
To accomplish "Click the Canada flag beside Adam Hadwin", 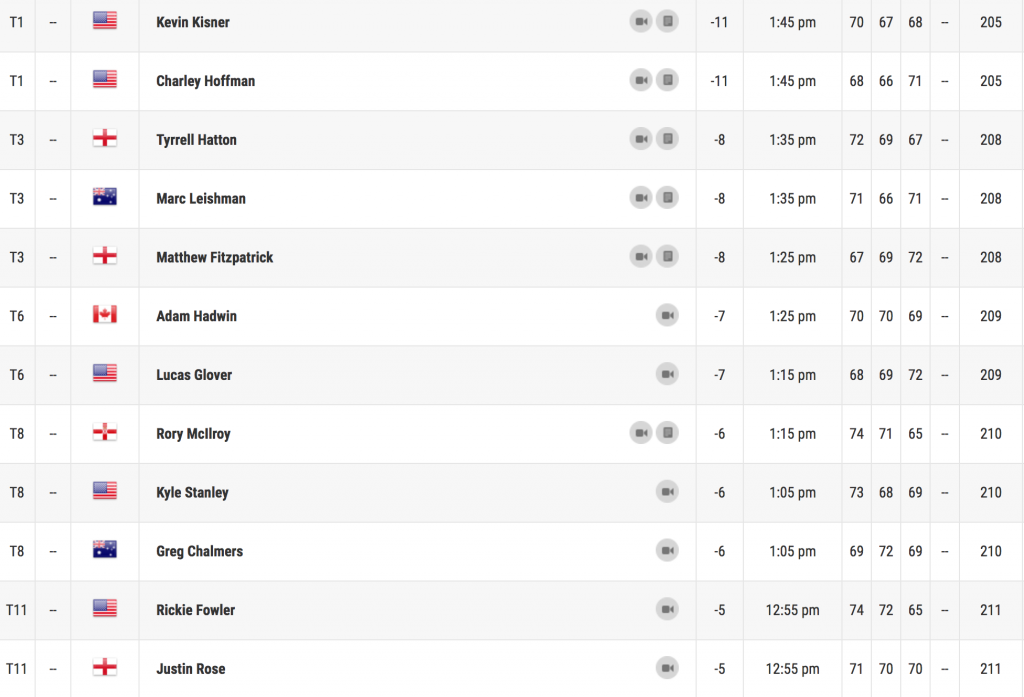I will click(x=104, y=314).
